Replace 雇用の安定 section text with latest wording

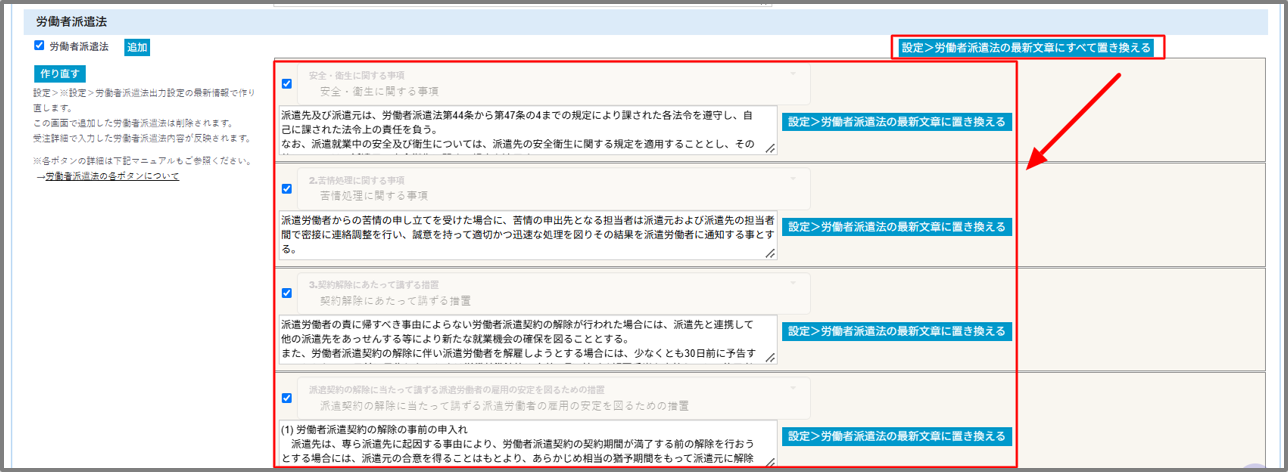(897, 436)
